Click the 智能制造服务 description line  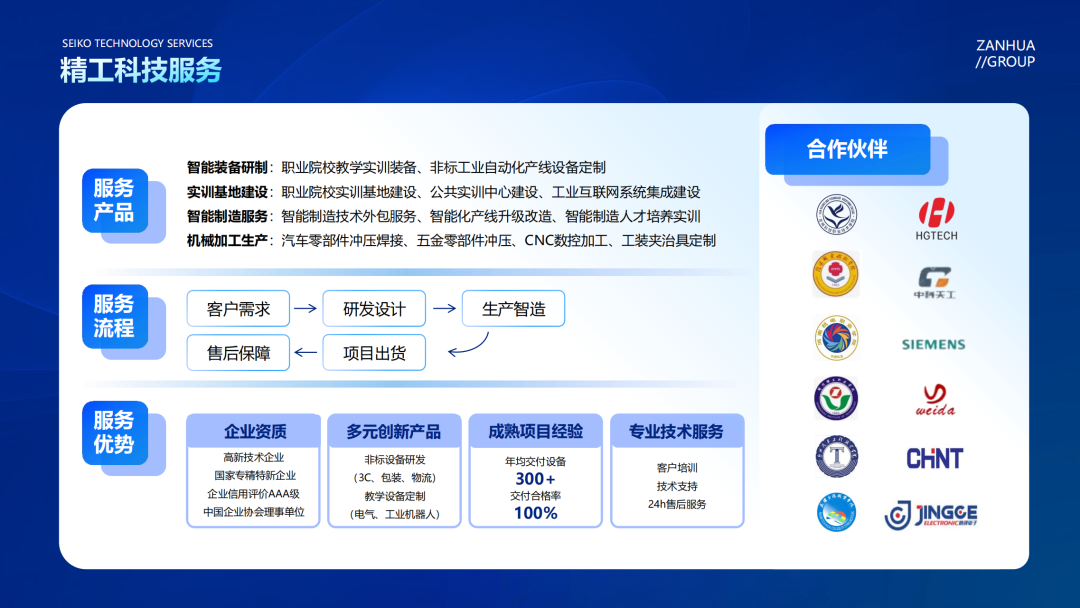[444, 216]
